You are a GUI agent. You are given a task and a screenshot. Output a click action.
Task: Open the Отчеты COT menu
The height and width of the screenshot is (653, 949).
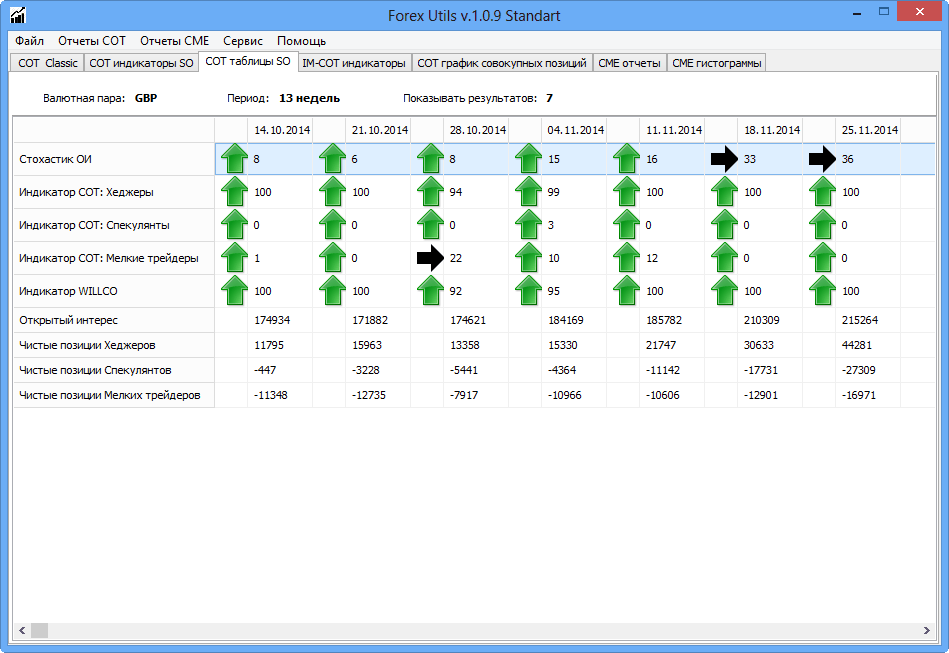pyautogui.click(x=92, y=41)
